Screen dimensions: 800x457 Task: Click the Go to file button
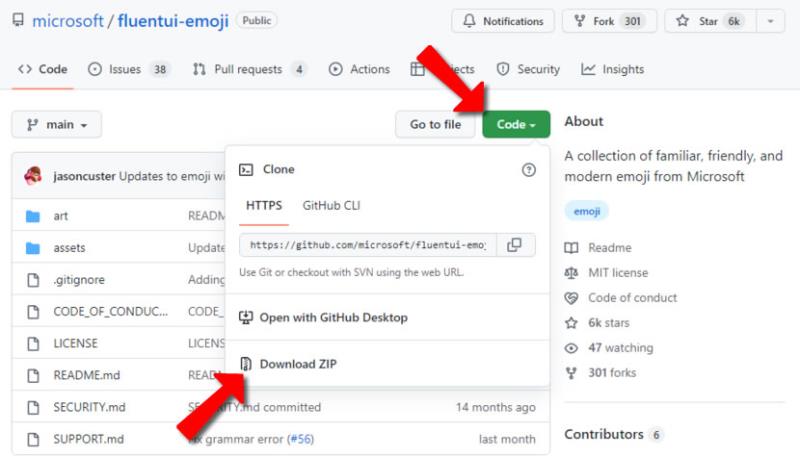(x=435, y=124)
